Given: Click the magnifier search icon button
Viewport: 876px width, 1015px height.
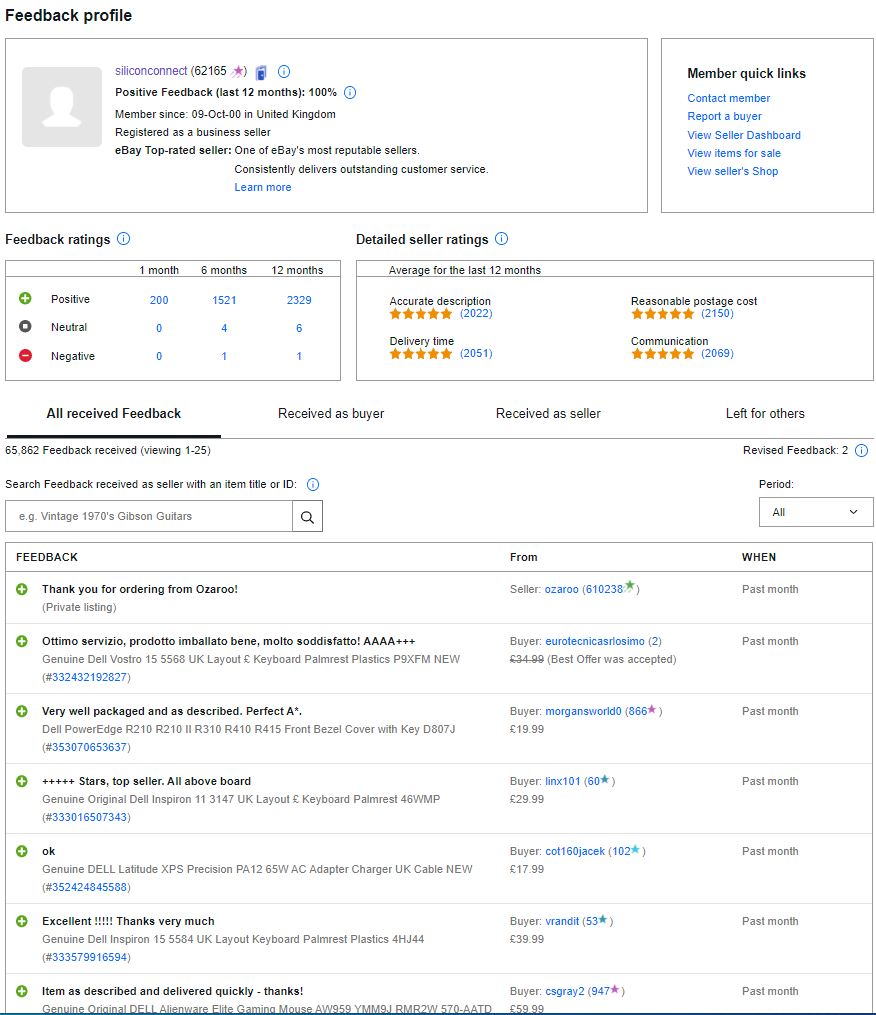Looking at the screenshot, I should pyautogui.click(x=307, y=517).
